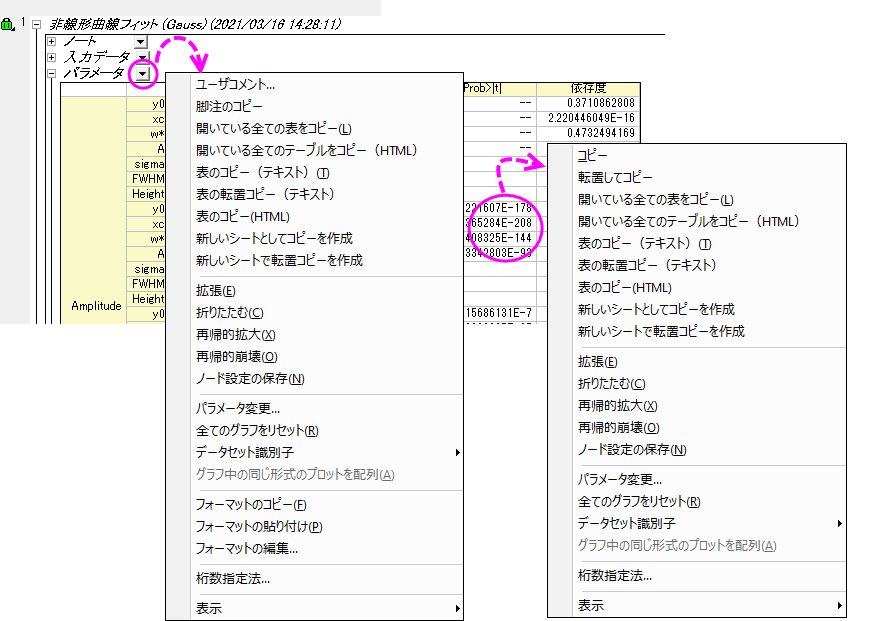Open the パラメータ dropdown arrow
893x621 pixels.
(142, 73)
